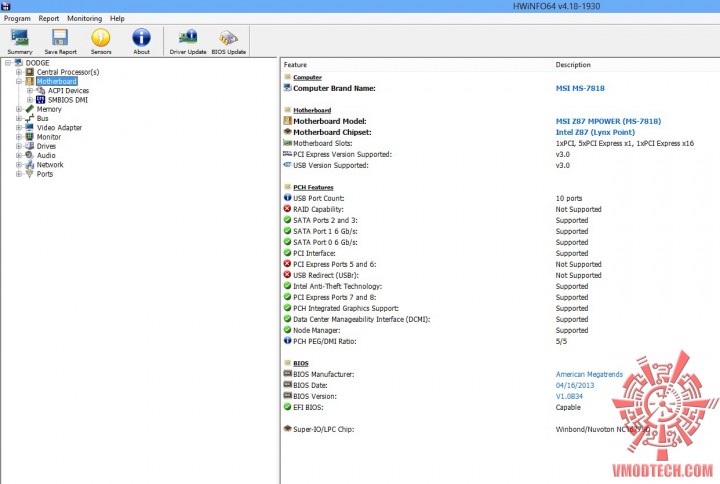Expand the Drives node
The height and width of the screenshot is (484, 720).
point(19,146)
